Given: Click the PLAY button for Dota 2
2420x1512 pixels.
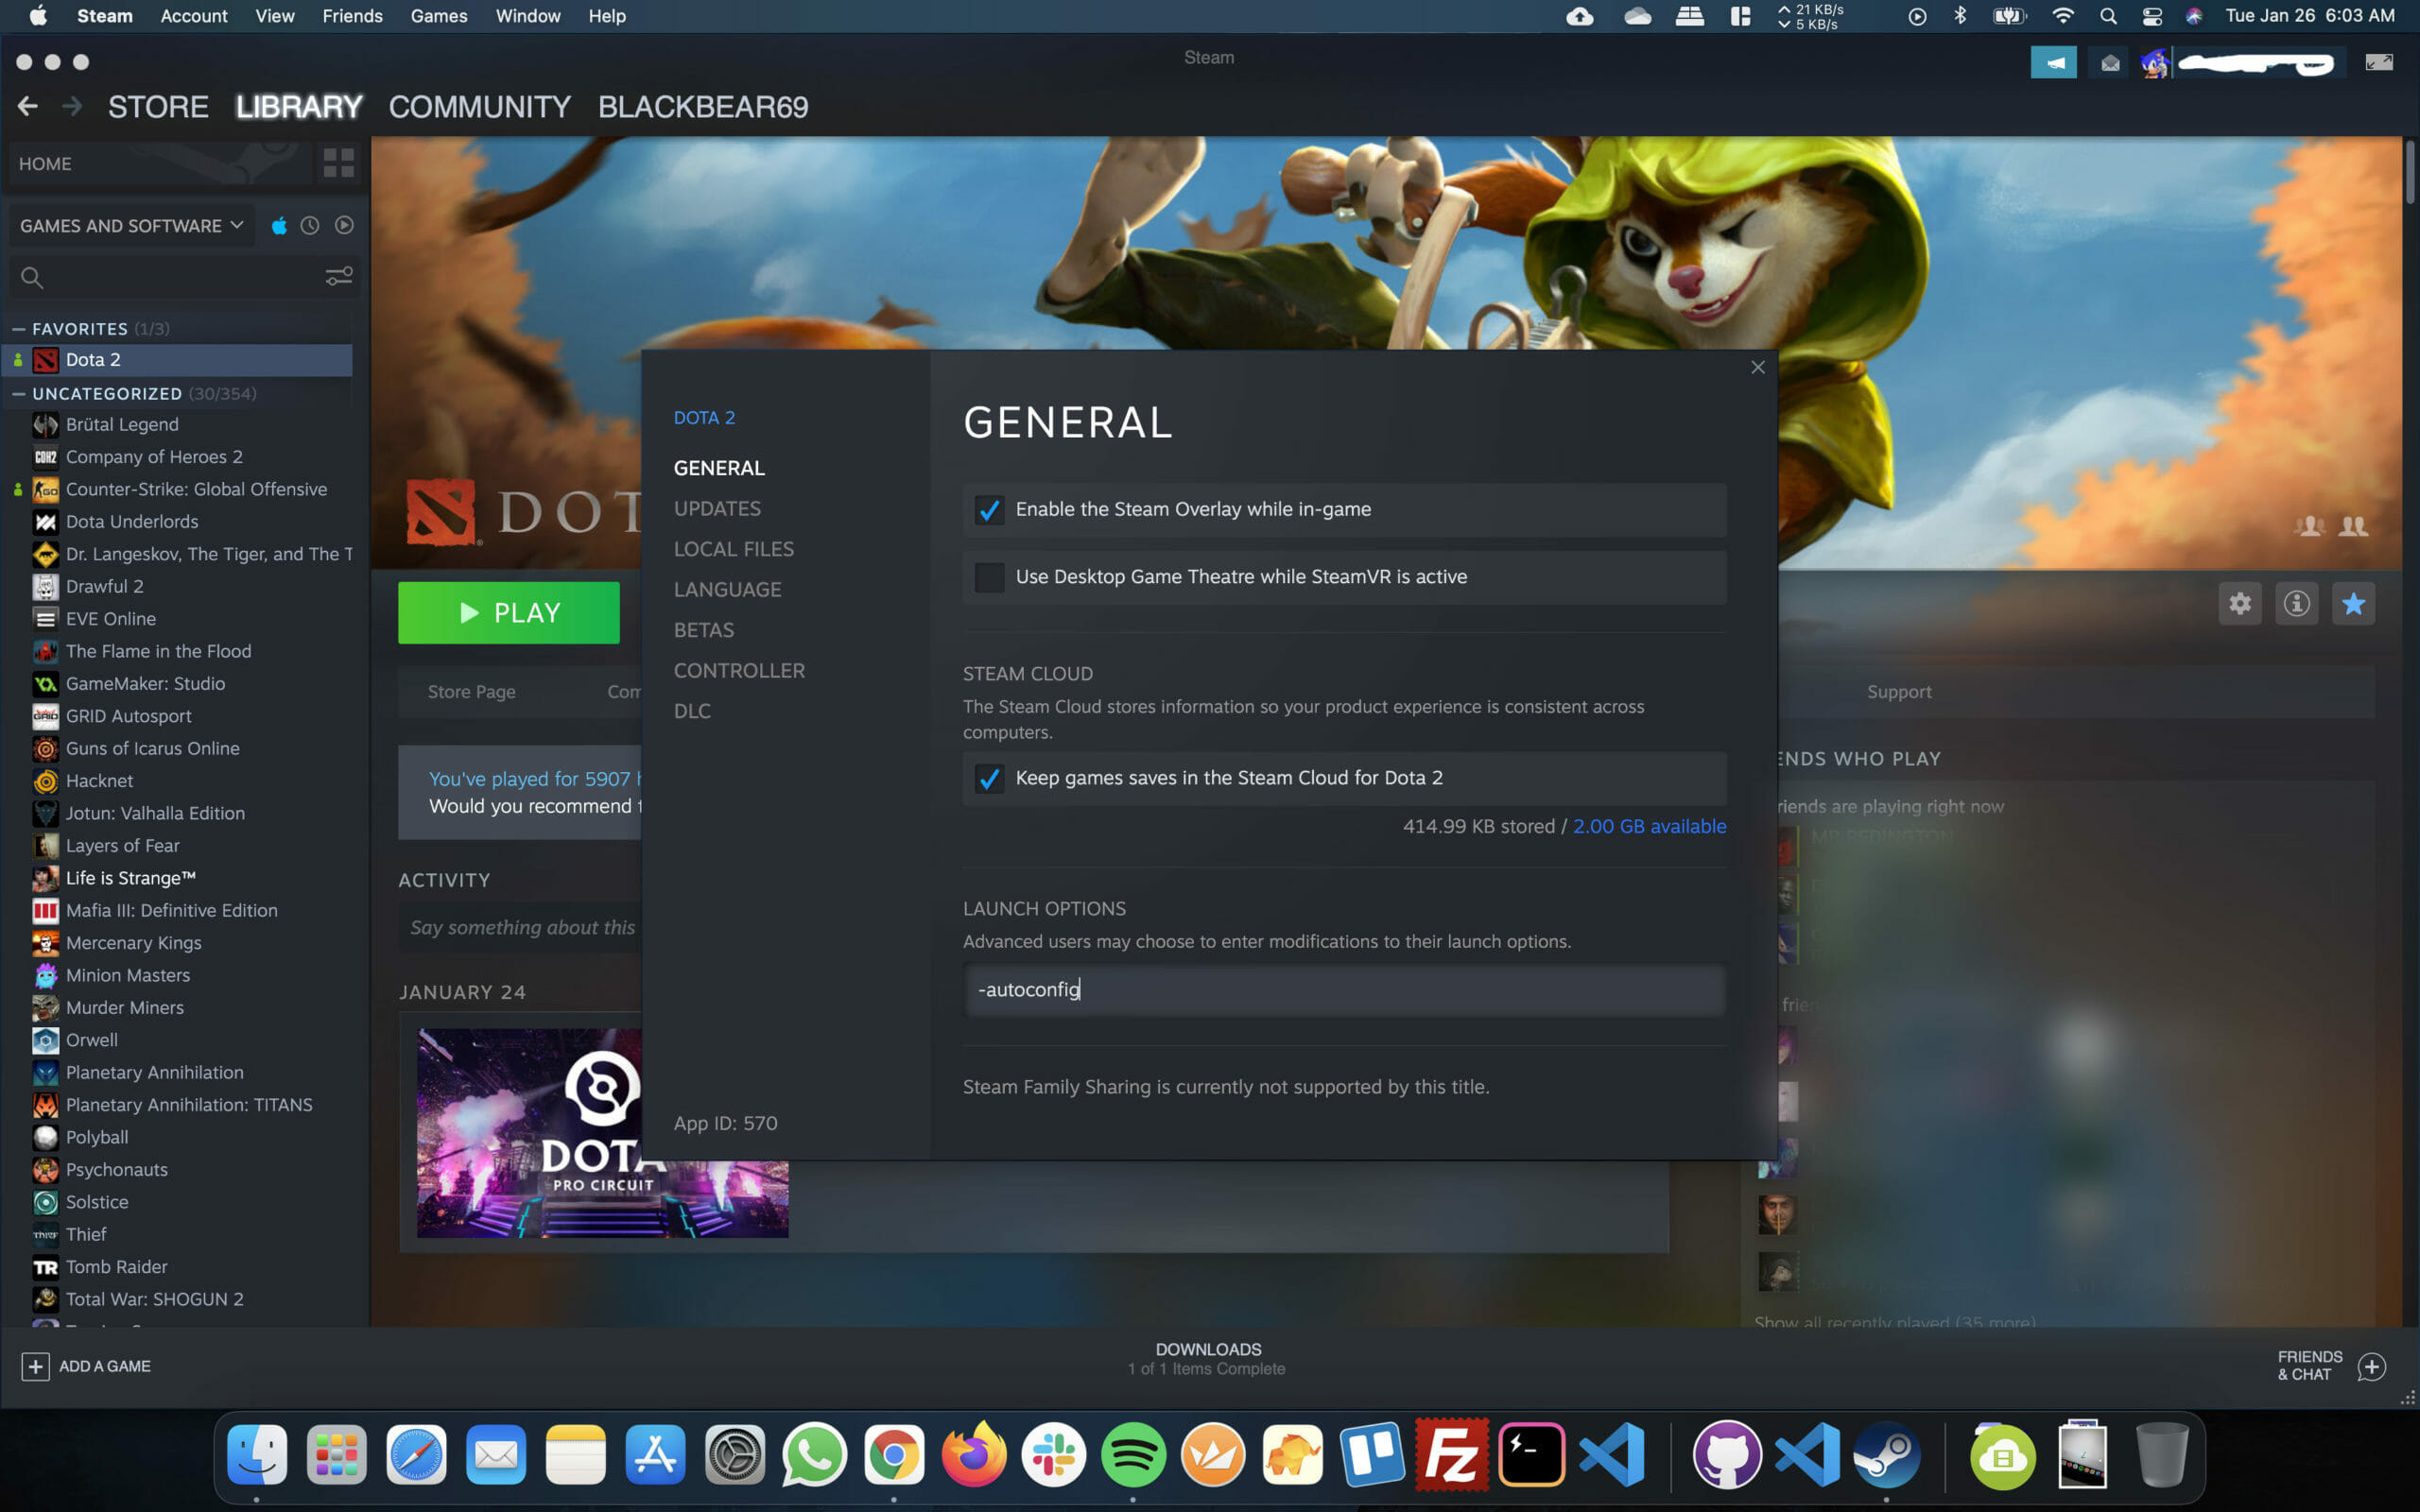Looking at the screenshot, I should pyautogui.click(x=509, y=611).
